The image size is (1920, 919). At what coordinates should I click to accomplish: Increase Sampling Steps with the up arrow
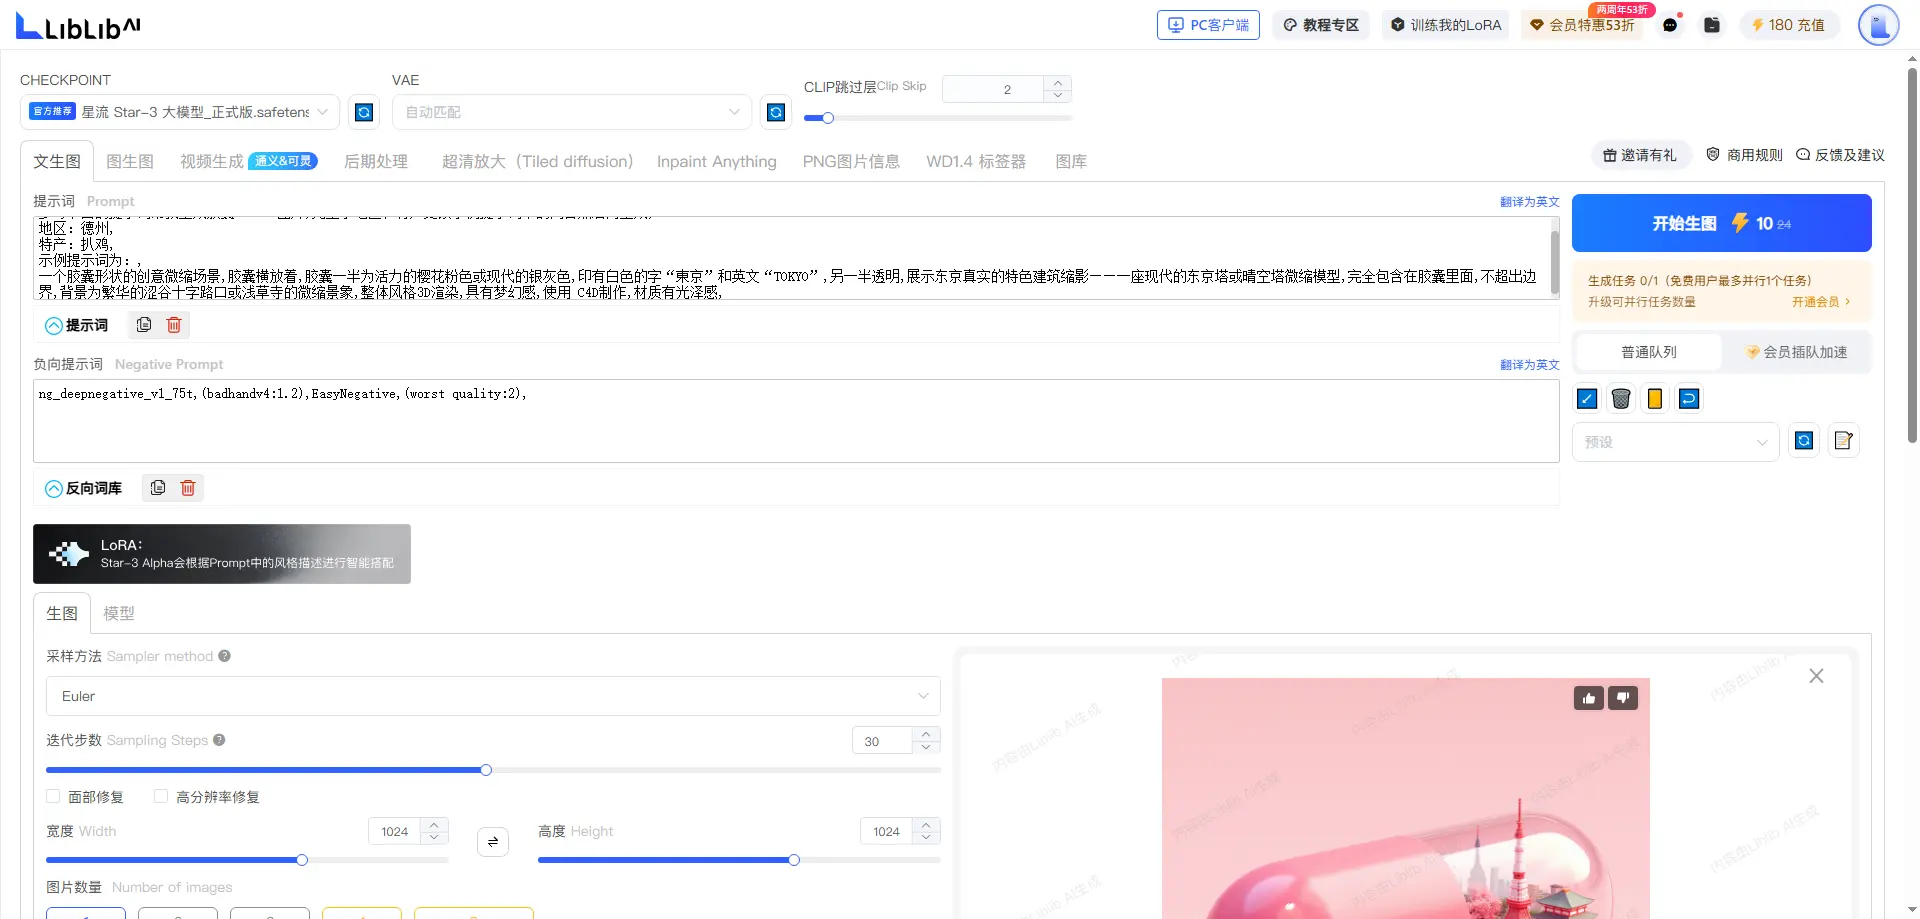(x=926, y=733)
